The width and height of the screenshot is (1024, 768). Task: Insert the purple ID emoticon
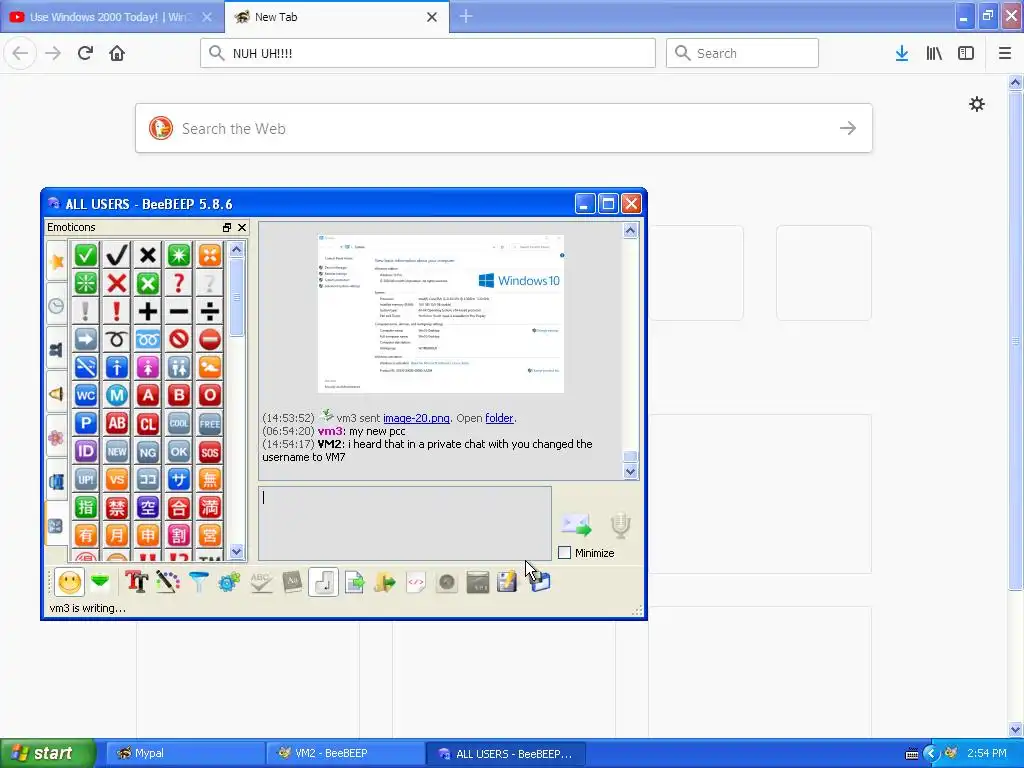[86, 451]
